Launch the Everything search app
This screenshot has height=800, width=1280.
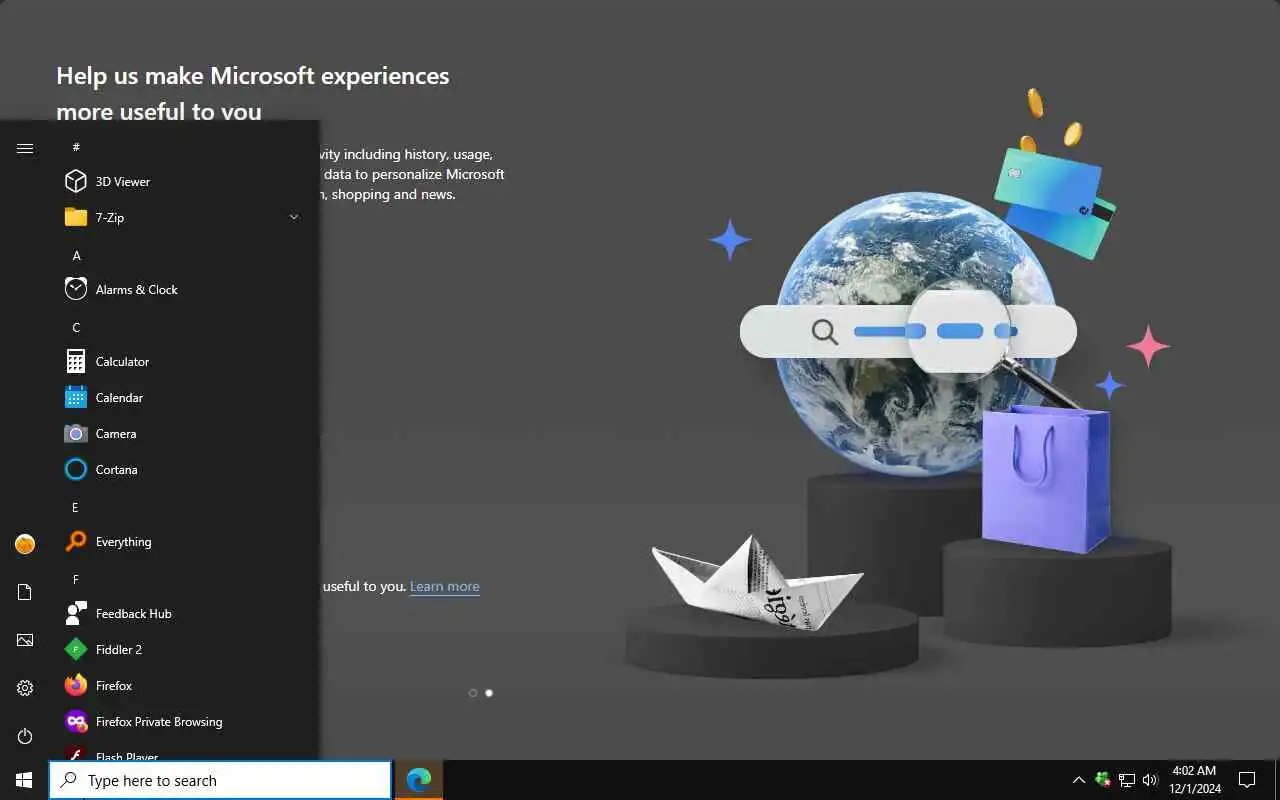[x=183, y=541]
